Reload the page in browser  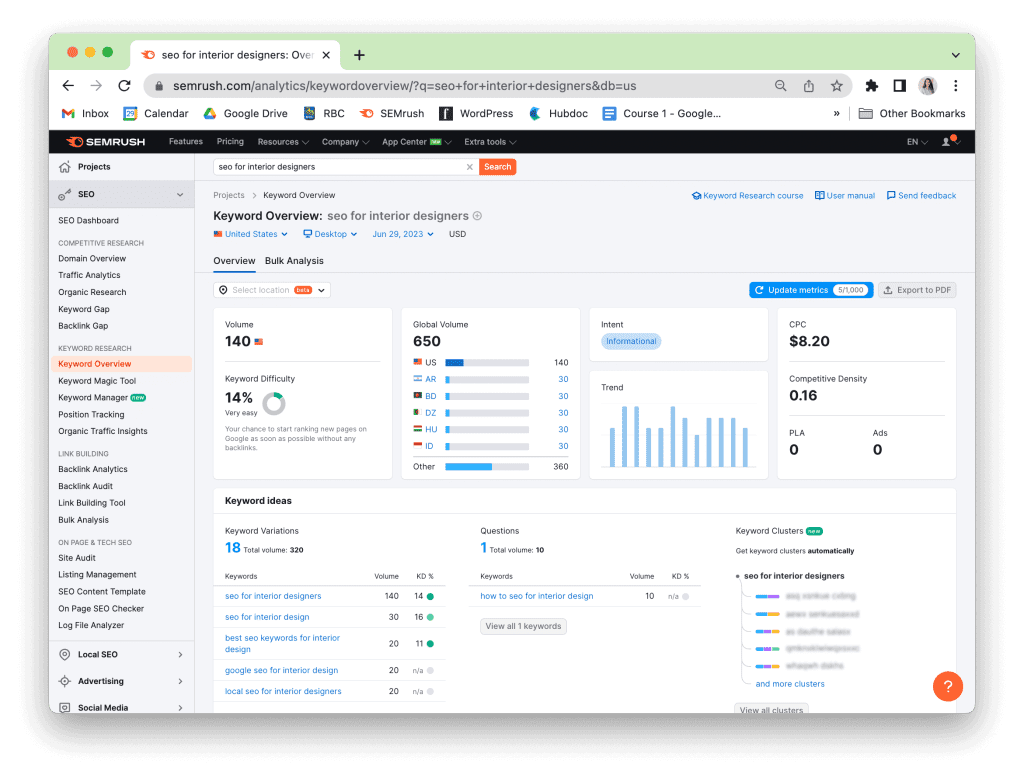(124, 86)
